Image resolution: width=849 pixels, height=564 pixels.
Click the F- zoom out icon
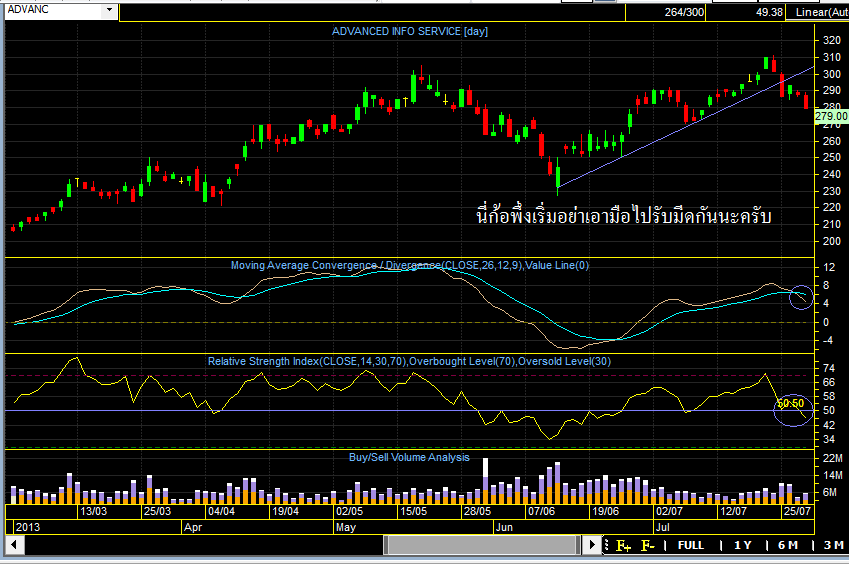pyautogui.click(x=648, y=546)
